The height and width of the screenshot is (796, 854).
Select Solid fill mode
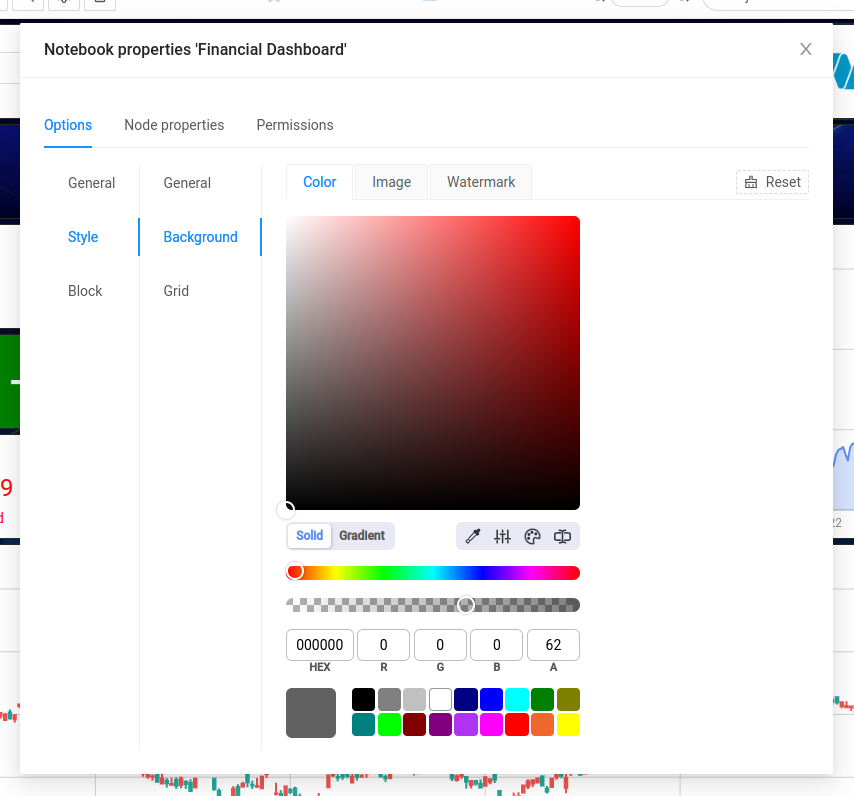309,536
